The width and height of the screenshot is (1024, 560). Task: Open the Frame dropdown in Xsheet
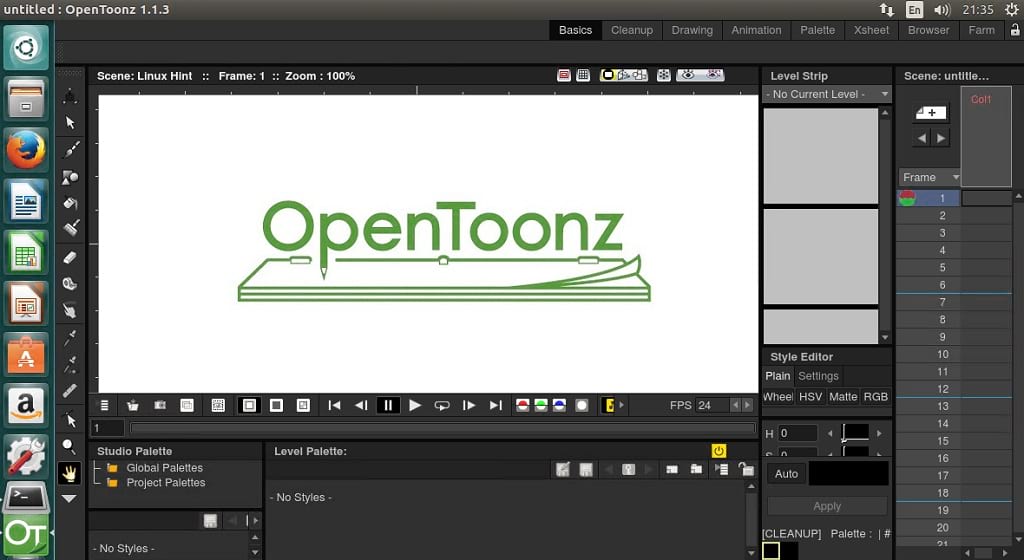930,178
